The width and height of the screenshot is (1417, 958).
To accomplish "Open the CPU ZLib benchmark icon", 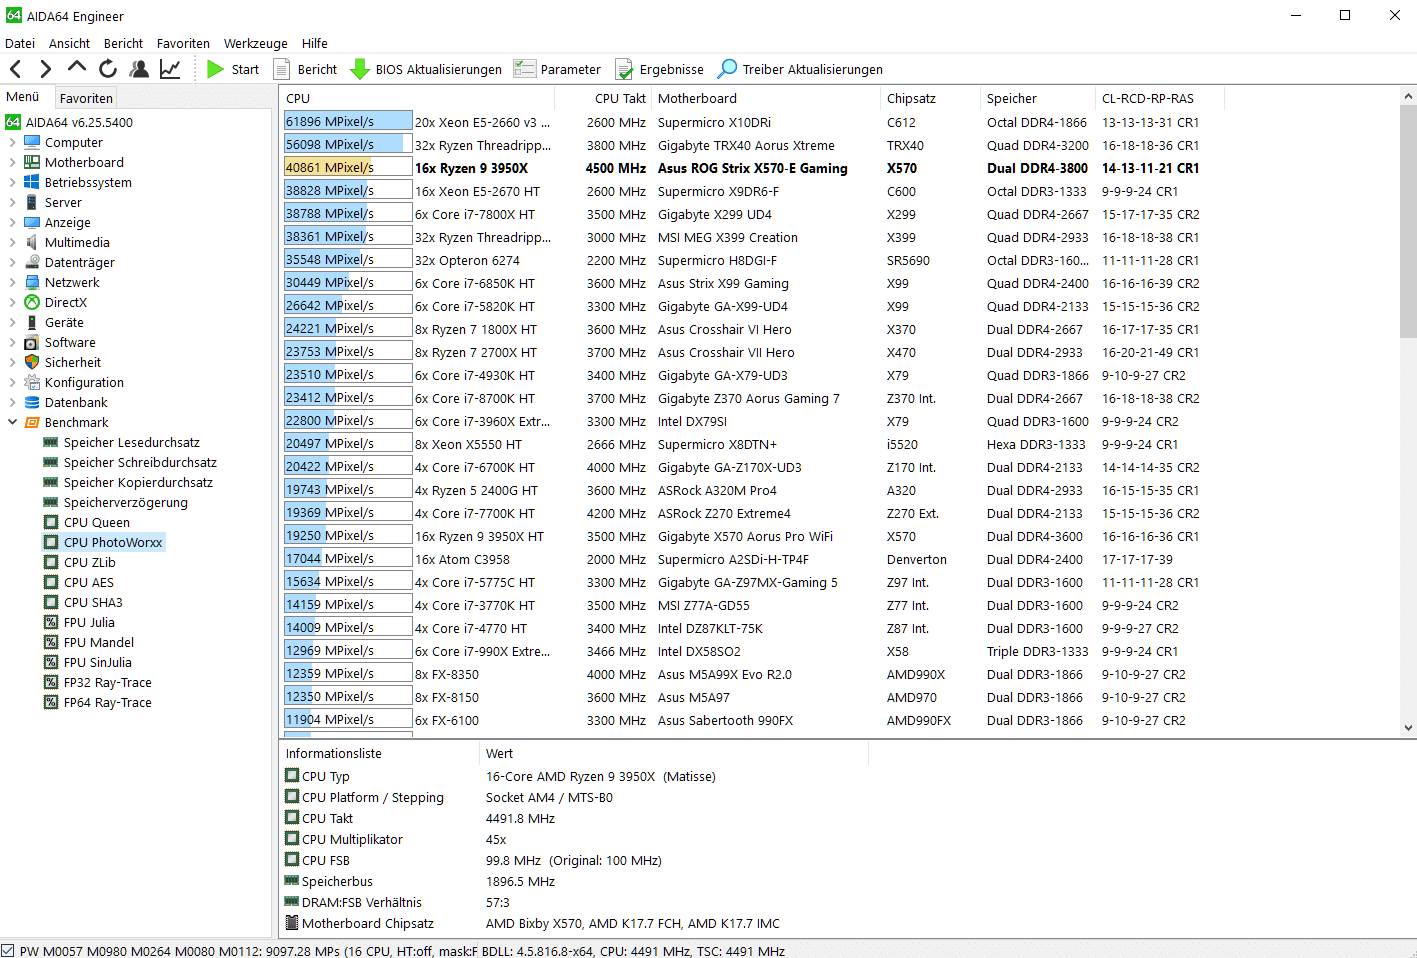I will point(51,562).
